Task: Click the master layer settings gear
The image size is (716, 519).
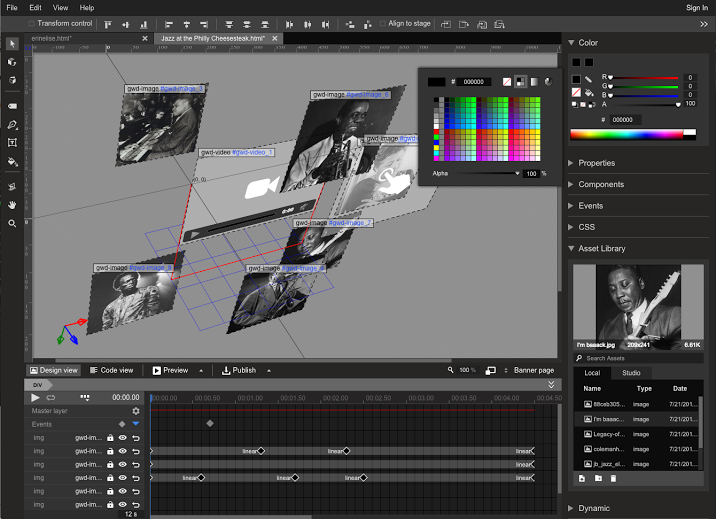Action: click(x=136, y=411)
